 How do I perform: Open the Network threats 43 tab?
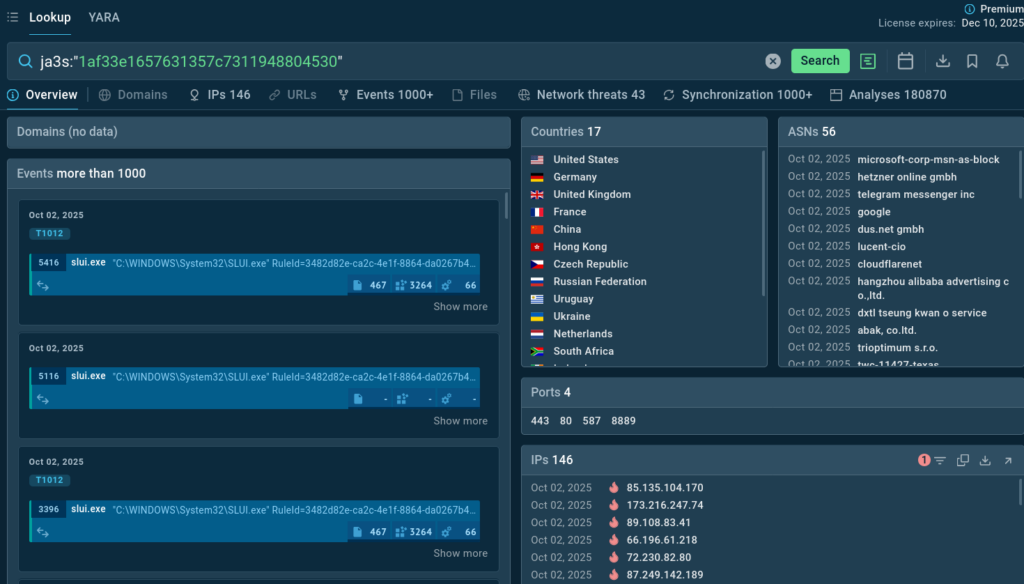pyautogui.click(x=581, y=95)
